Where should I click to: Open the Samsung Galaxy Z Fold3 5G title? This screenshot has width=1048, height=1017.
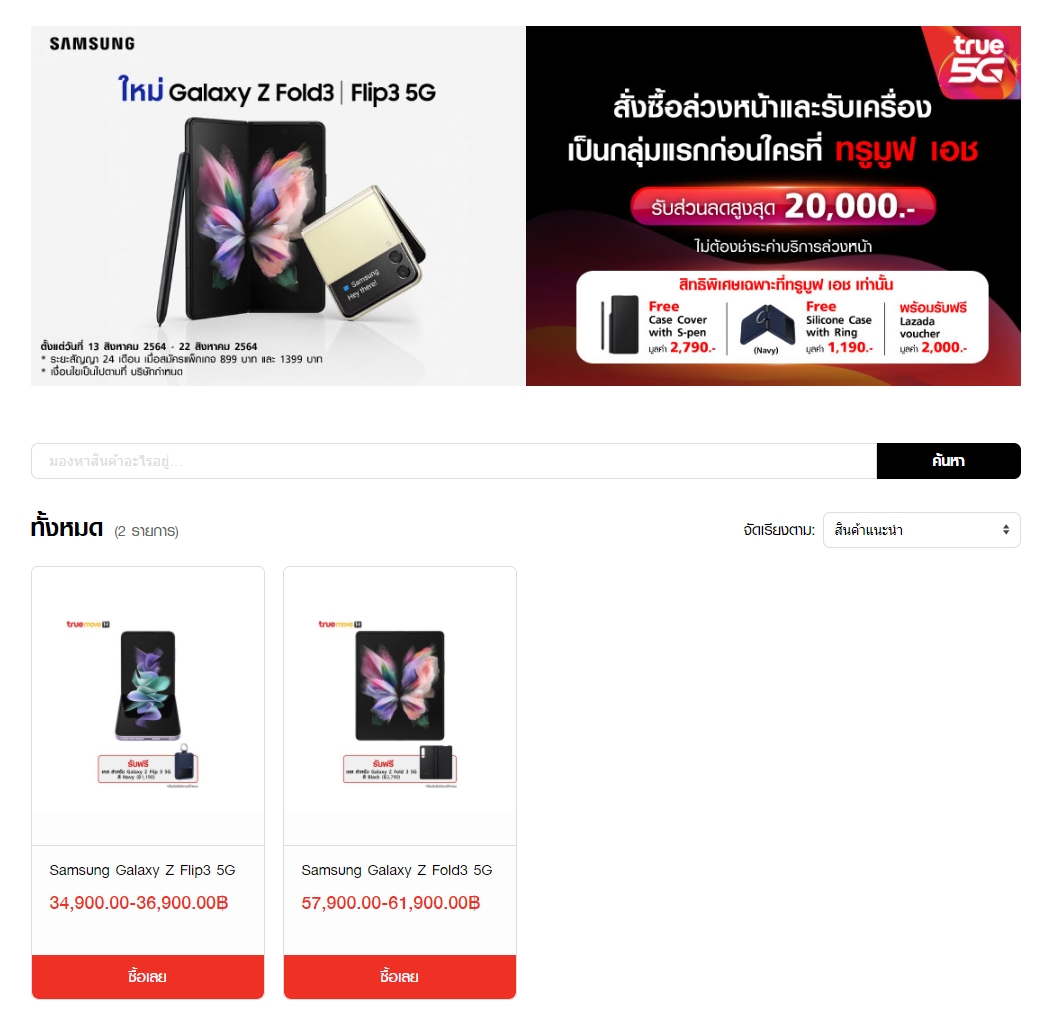pos(396,870)
